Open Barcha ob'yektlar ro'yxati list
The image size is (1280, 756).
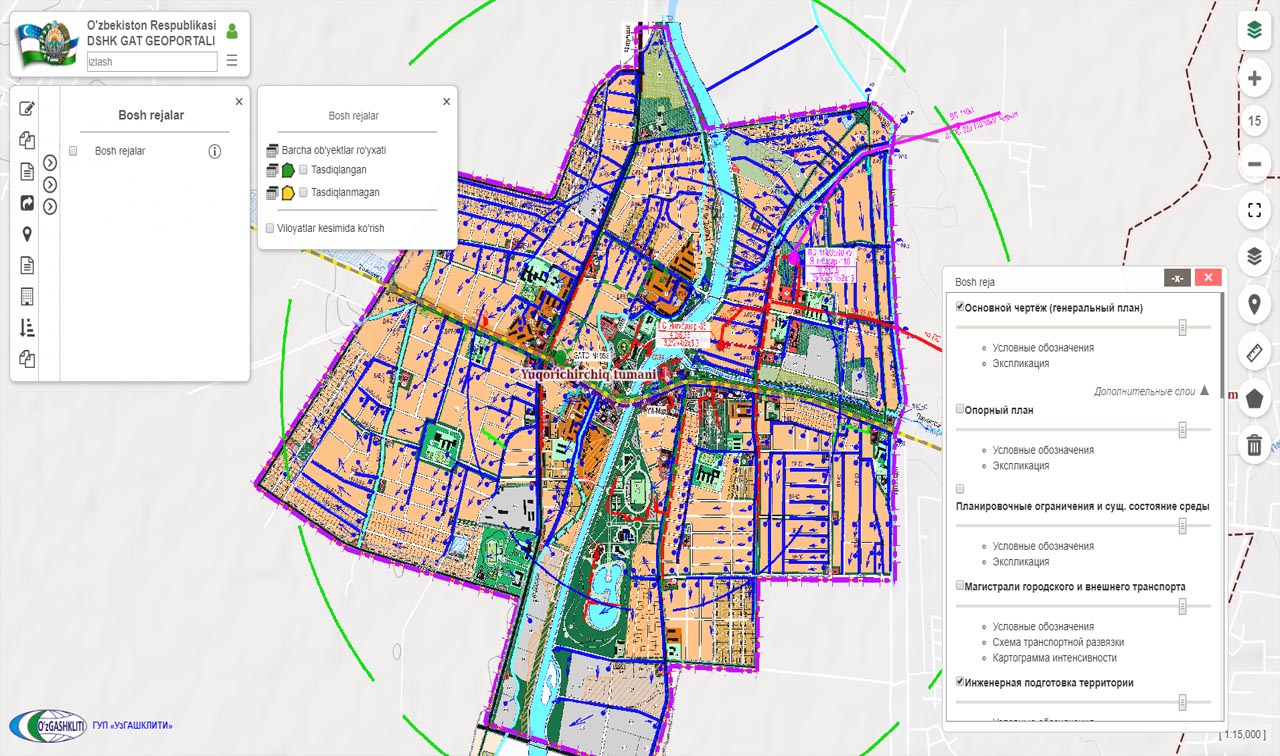pyautogui.click(x=334, y=150)
